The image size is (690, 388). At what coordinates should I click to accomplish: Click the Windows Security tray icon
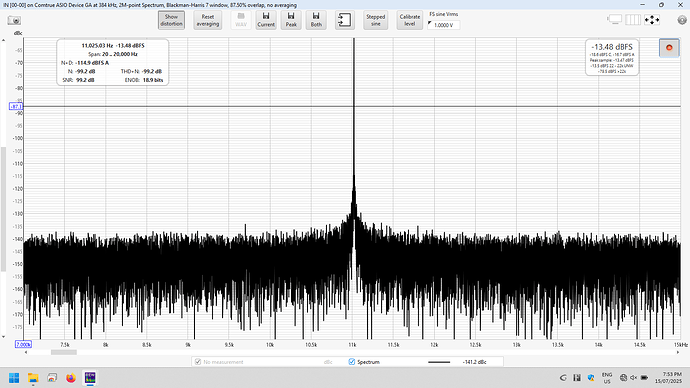click(x=591, y=377)
